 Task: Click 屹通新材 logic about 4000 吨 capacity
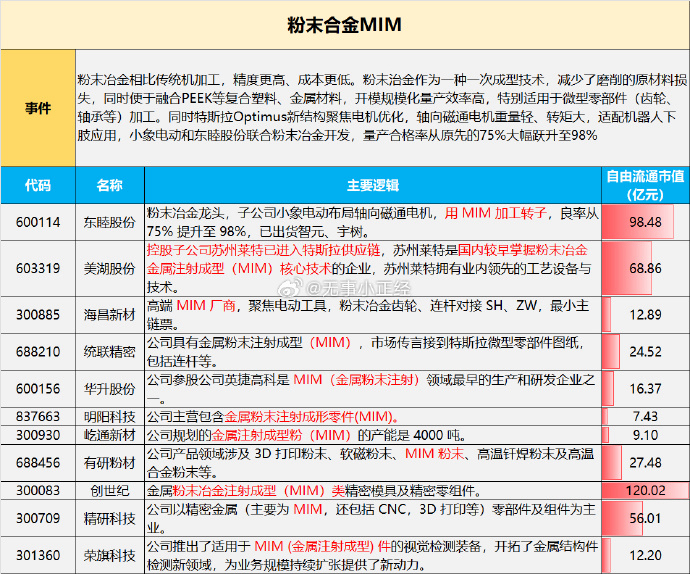[306, 435]
